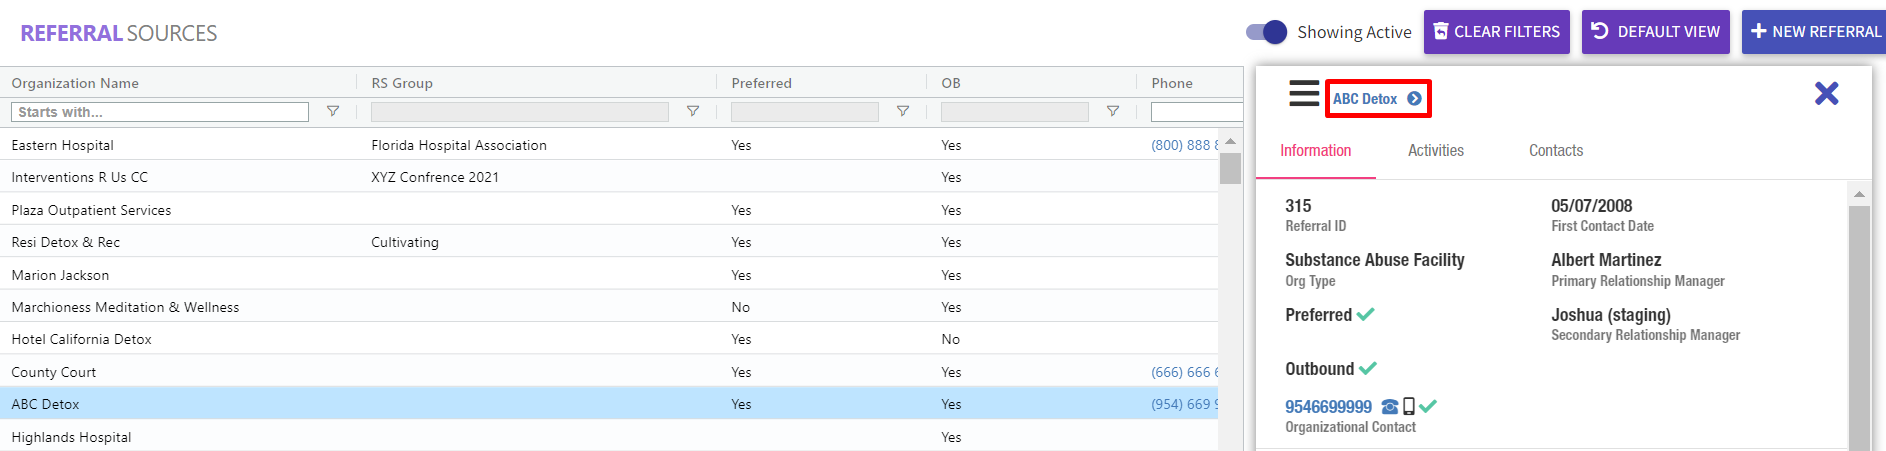Open the Organization Name filter funnel
Screen dimensions: 1886x451
pyautogui.click(x=333, y=112)
